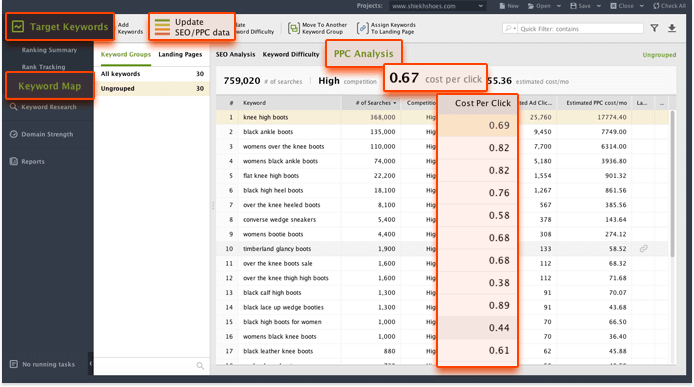The image size is (694, 387).
Task: Select over the knee thigh high boots
Action: [285, 278]
